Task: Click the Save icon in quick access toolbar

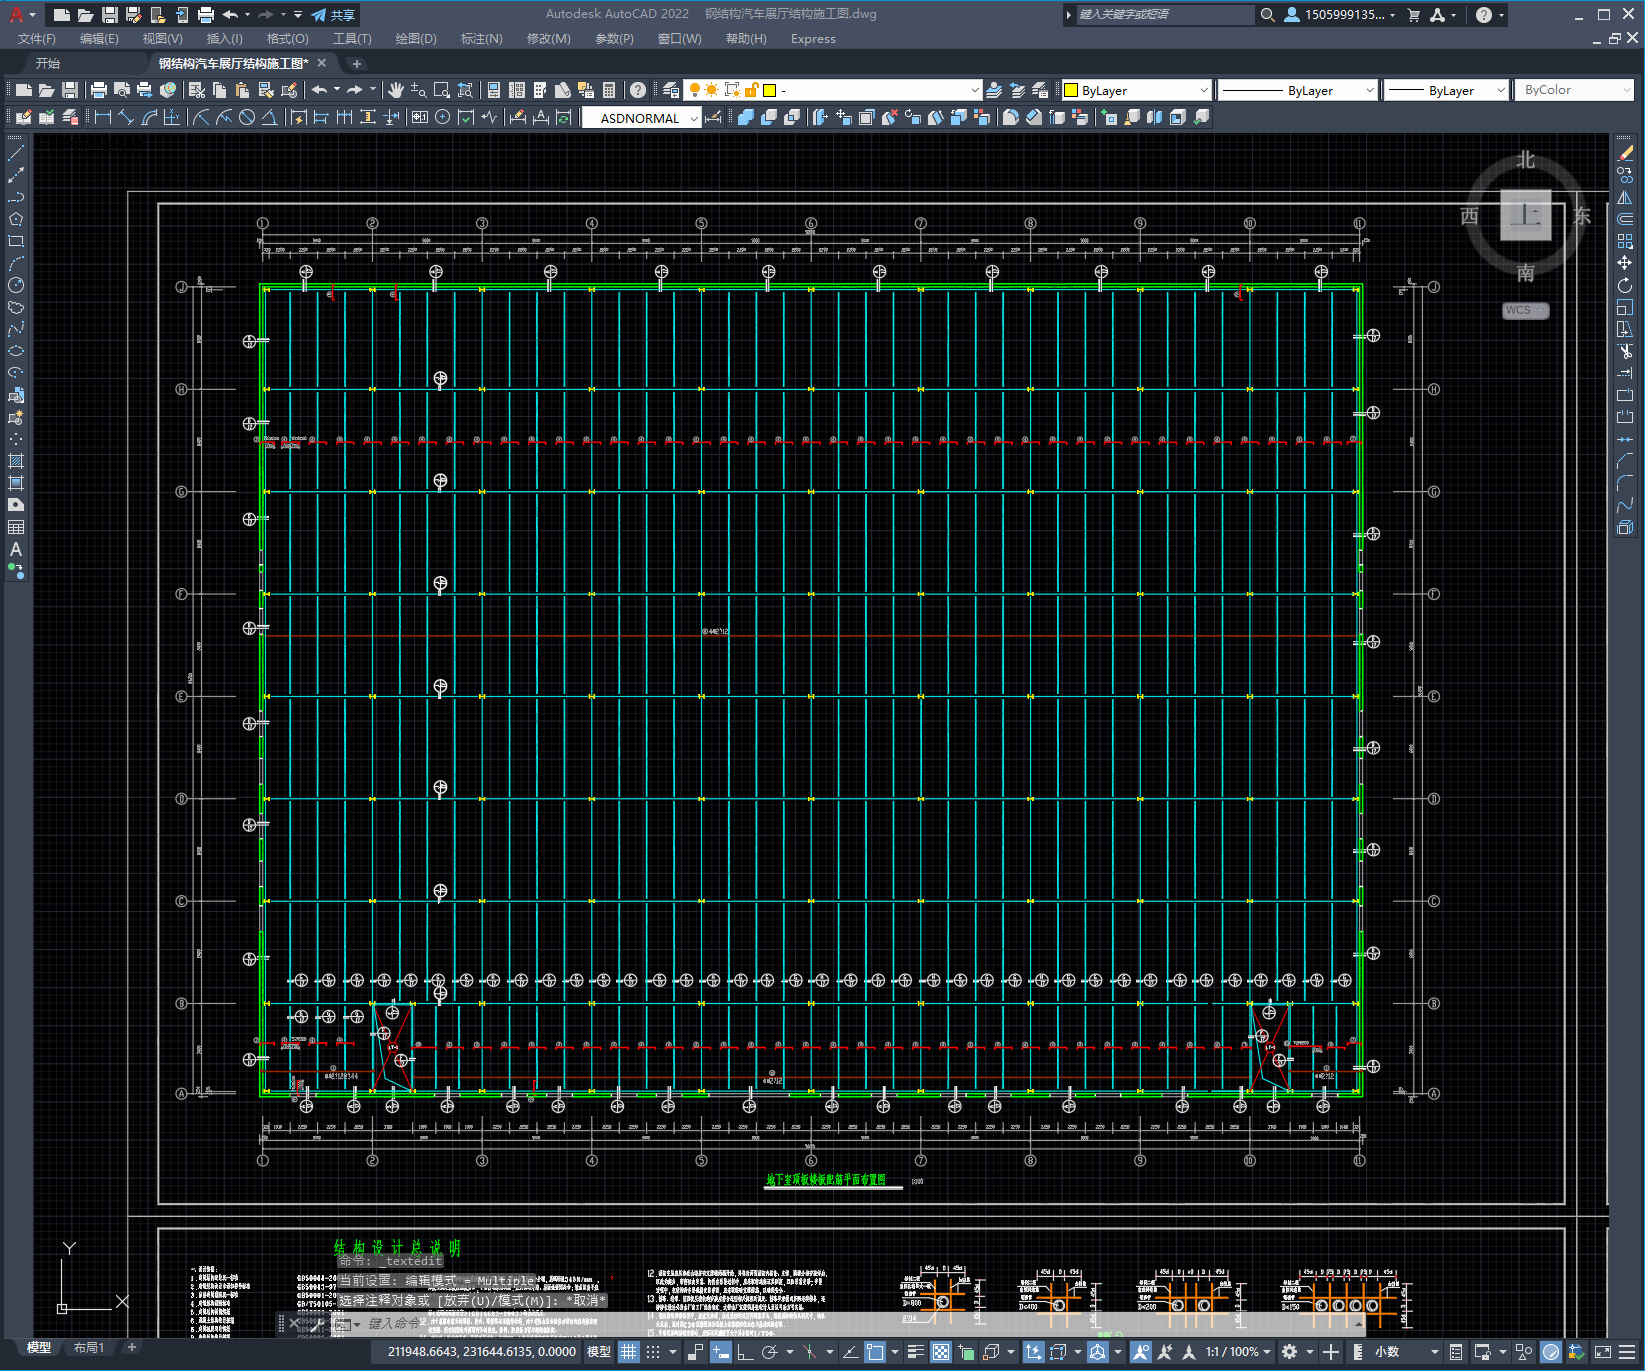Action: (x=110, y=15)
